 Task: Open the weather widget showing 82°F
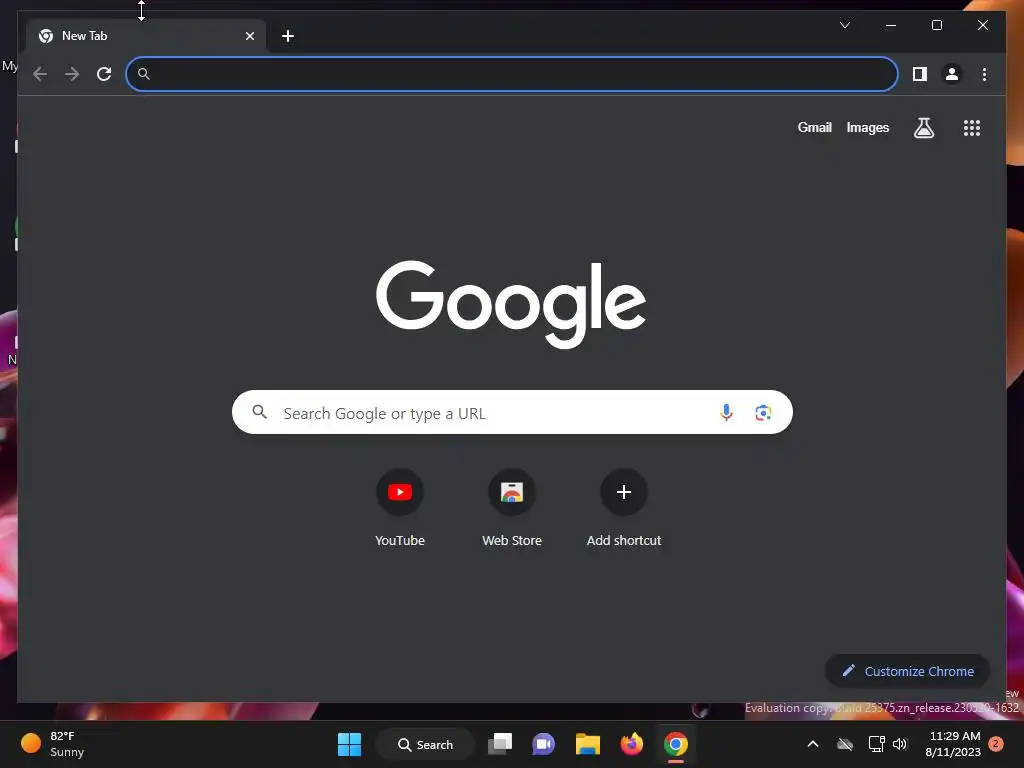pos(53,744)
